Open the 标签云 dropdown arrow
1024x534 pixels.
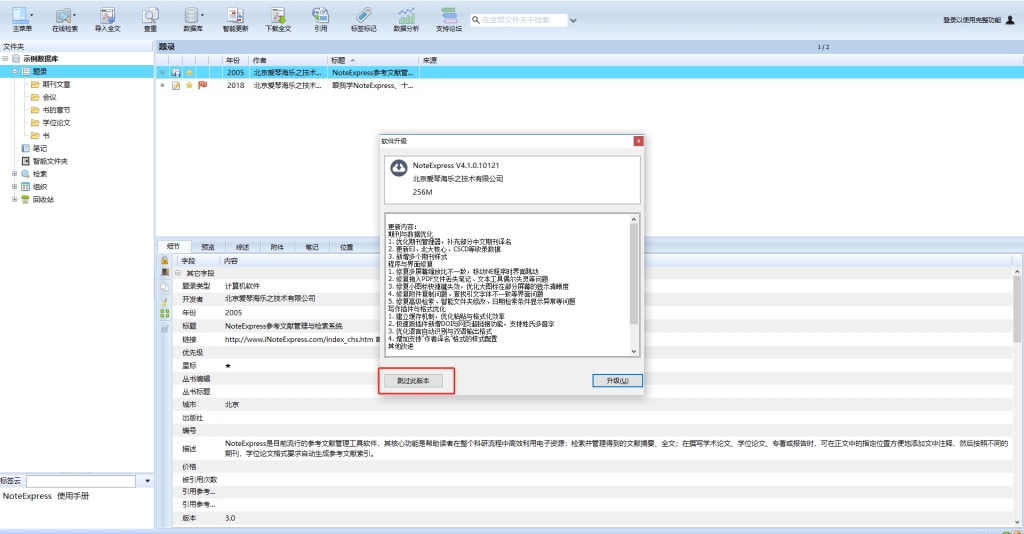point(148,481)
